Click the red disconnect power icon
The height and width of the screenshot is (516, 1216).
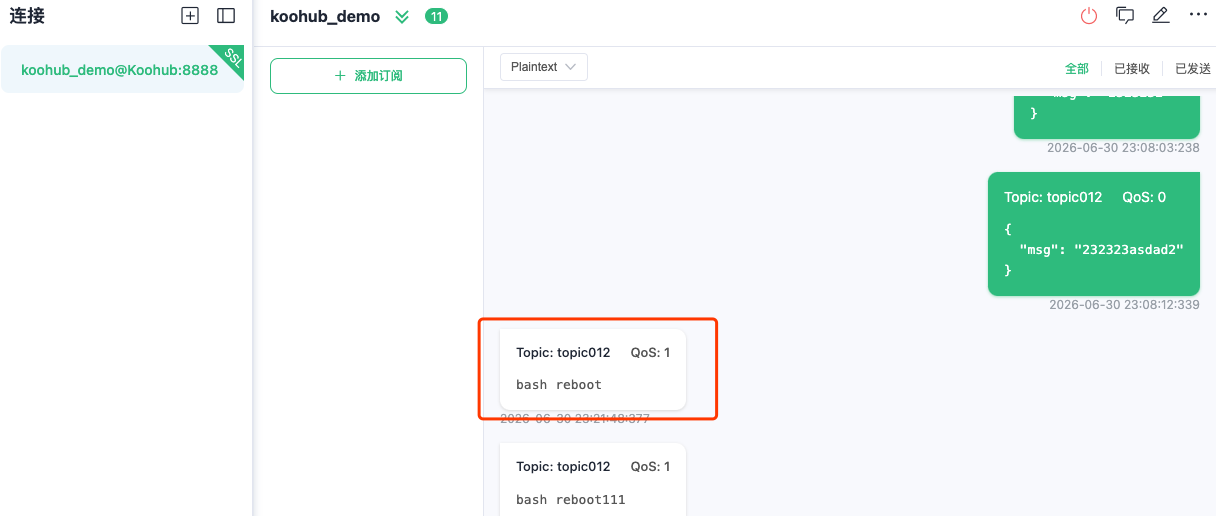point(1089,16)
